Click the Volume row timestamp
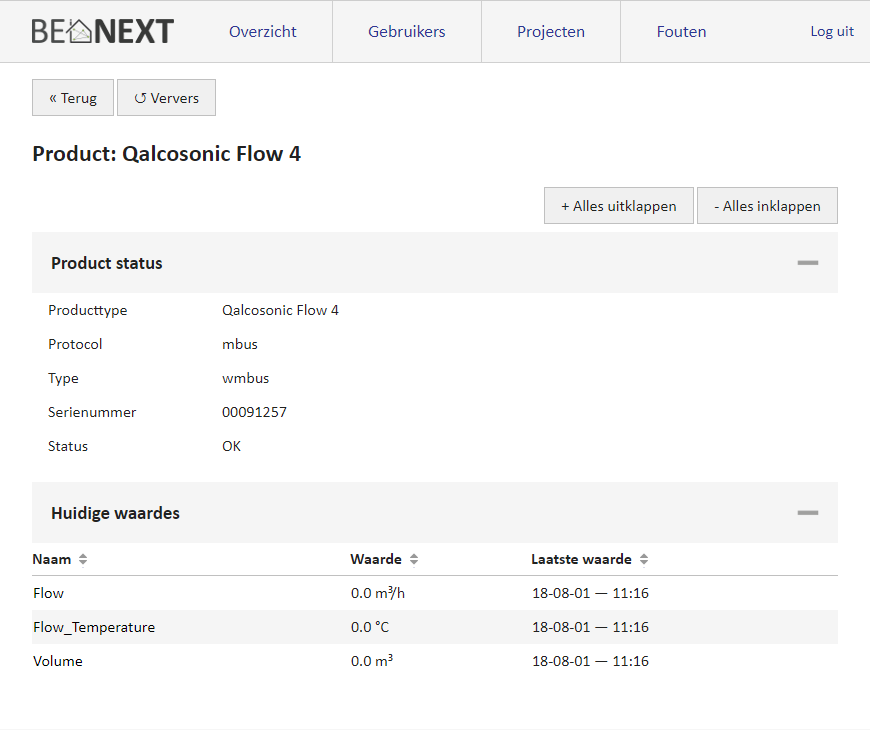The height and width of the screenshot is (730, 870). pyautogui.click(x=590, y=661)
